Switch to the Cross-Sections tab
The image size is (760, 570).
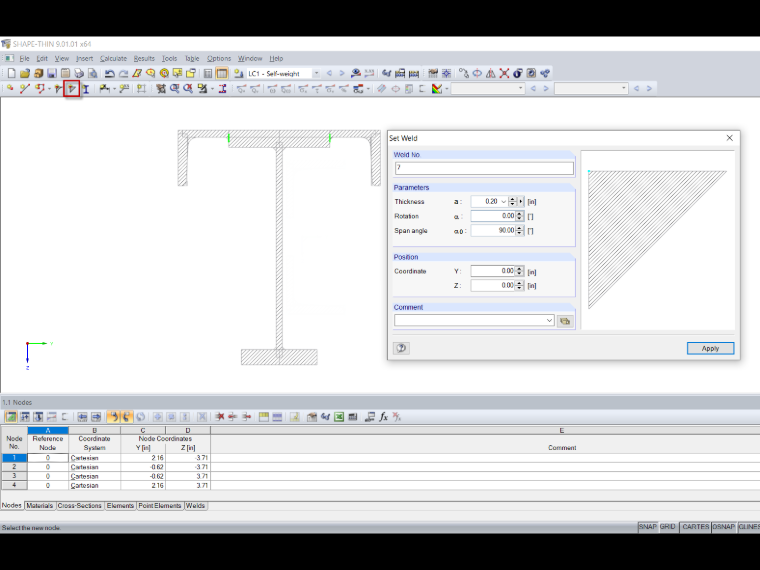coord(79,506)
